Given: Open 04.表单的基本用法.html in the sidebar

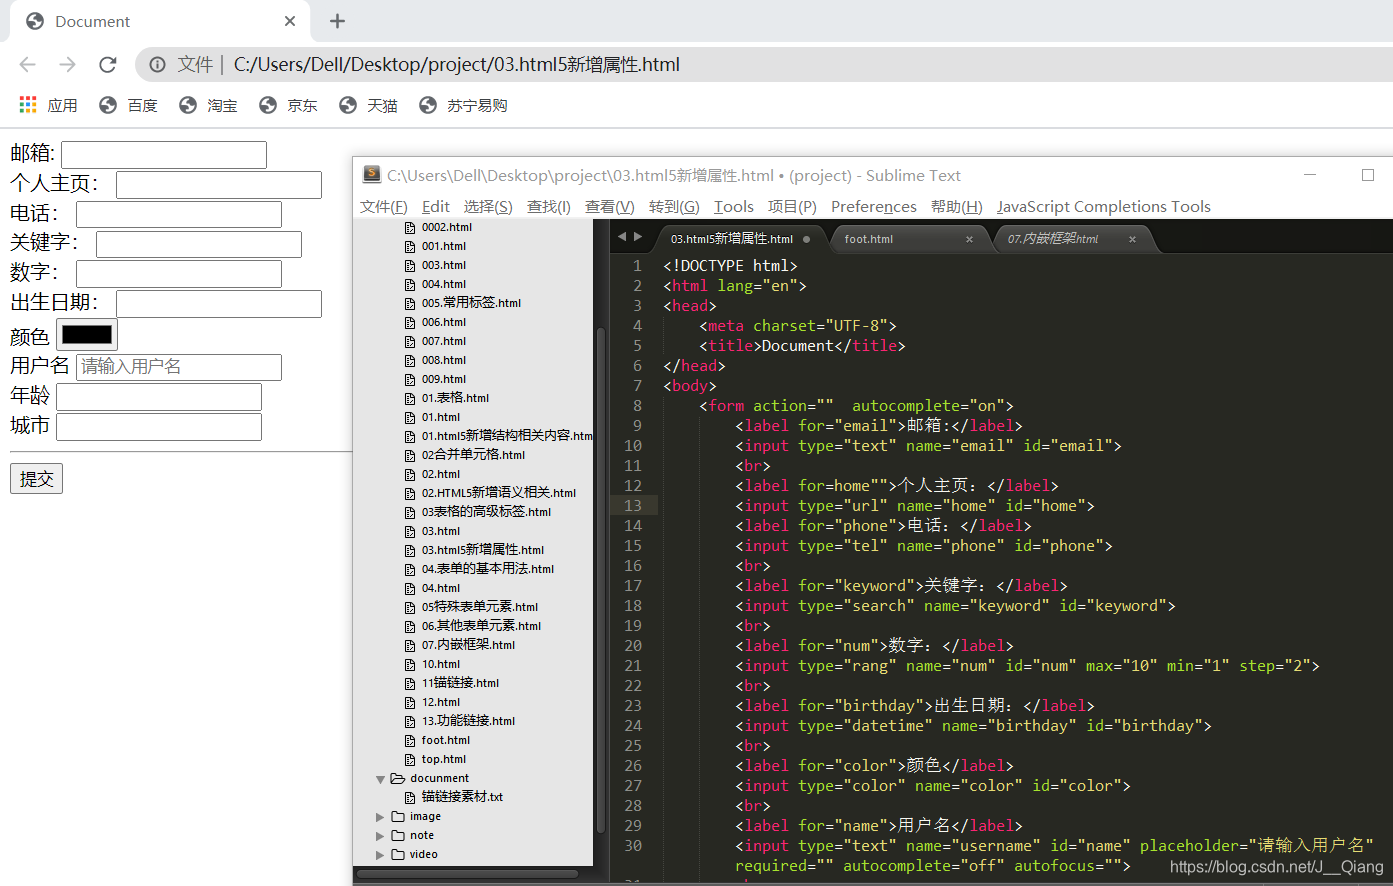Looking at the screenshot, I should point(487,569).
